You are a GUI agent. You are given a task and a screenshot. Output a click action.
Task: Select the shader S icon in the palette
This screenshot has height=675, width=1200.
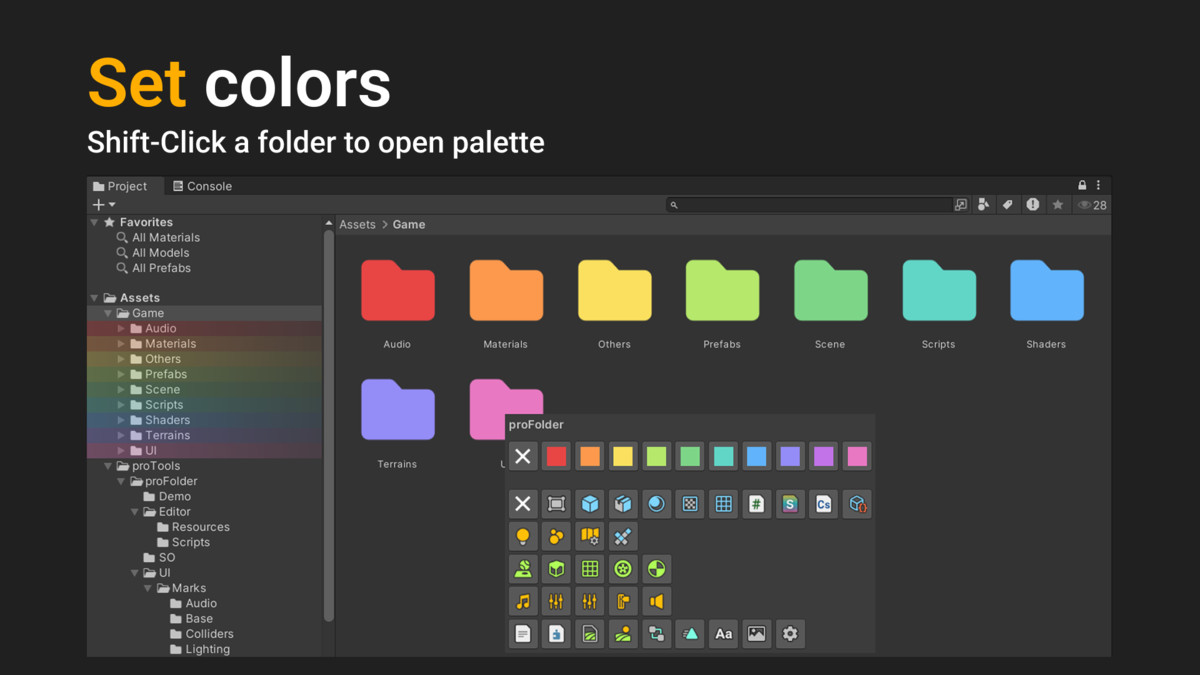789,504
